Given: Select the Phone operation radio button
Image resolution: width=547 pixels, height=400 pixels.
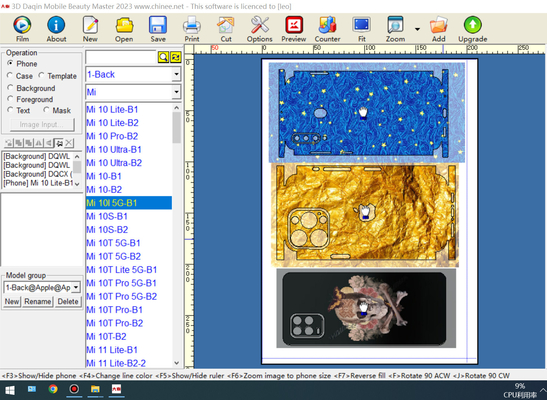Looking at the screenshot, I should [10, 63].
